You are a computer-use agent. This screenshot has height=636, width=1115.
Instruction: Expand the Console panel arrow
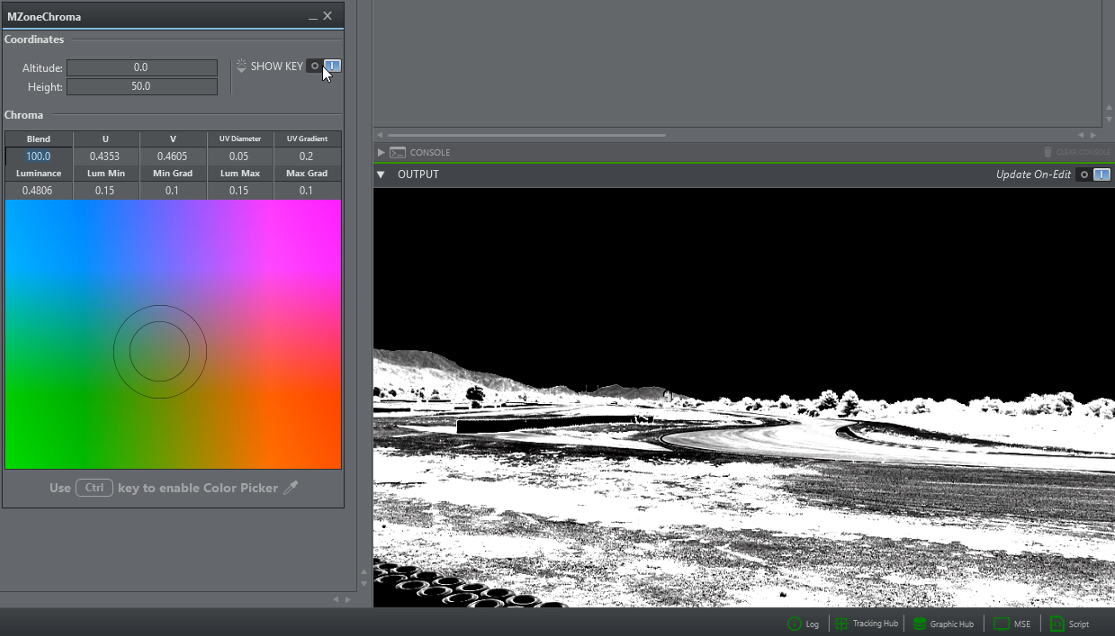tap(381, 152)
